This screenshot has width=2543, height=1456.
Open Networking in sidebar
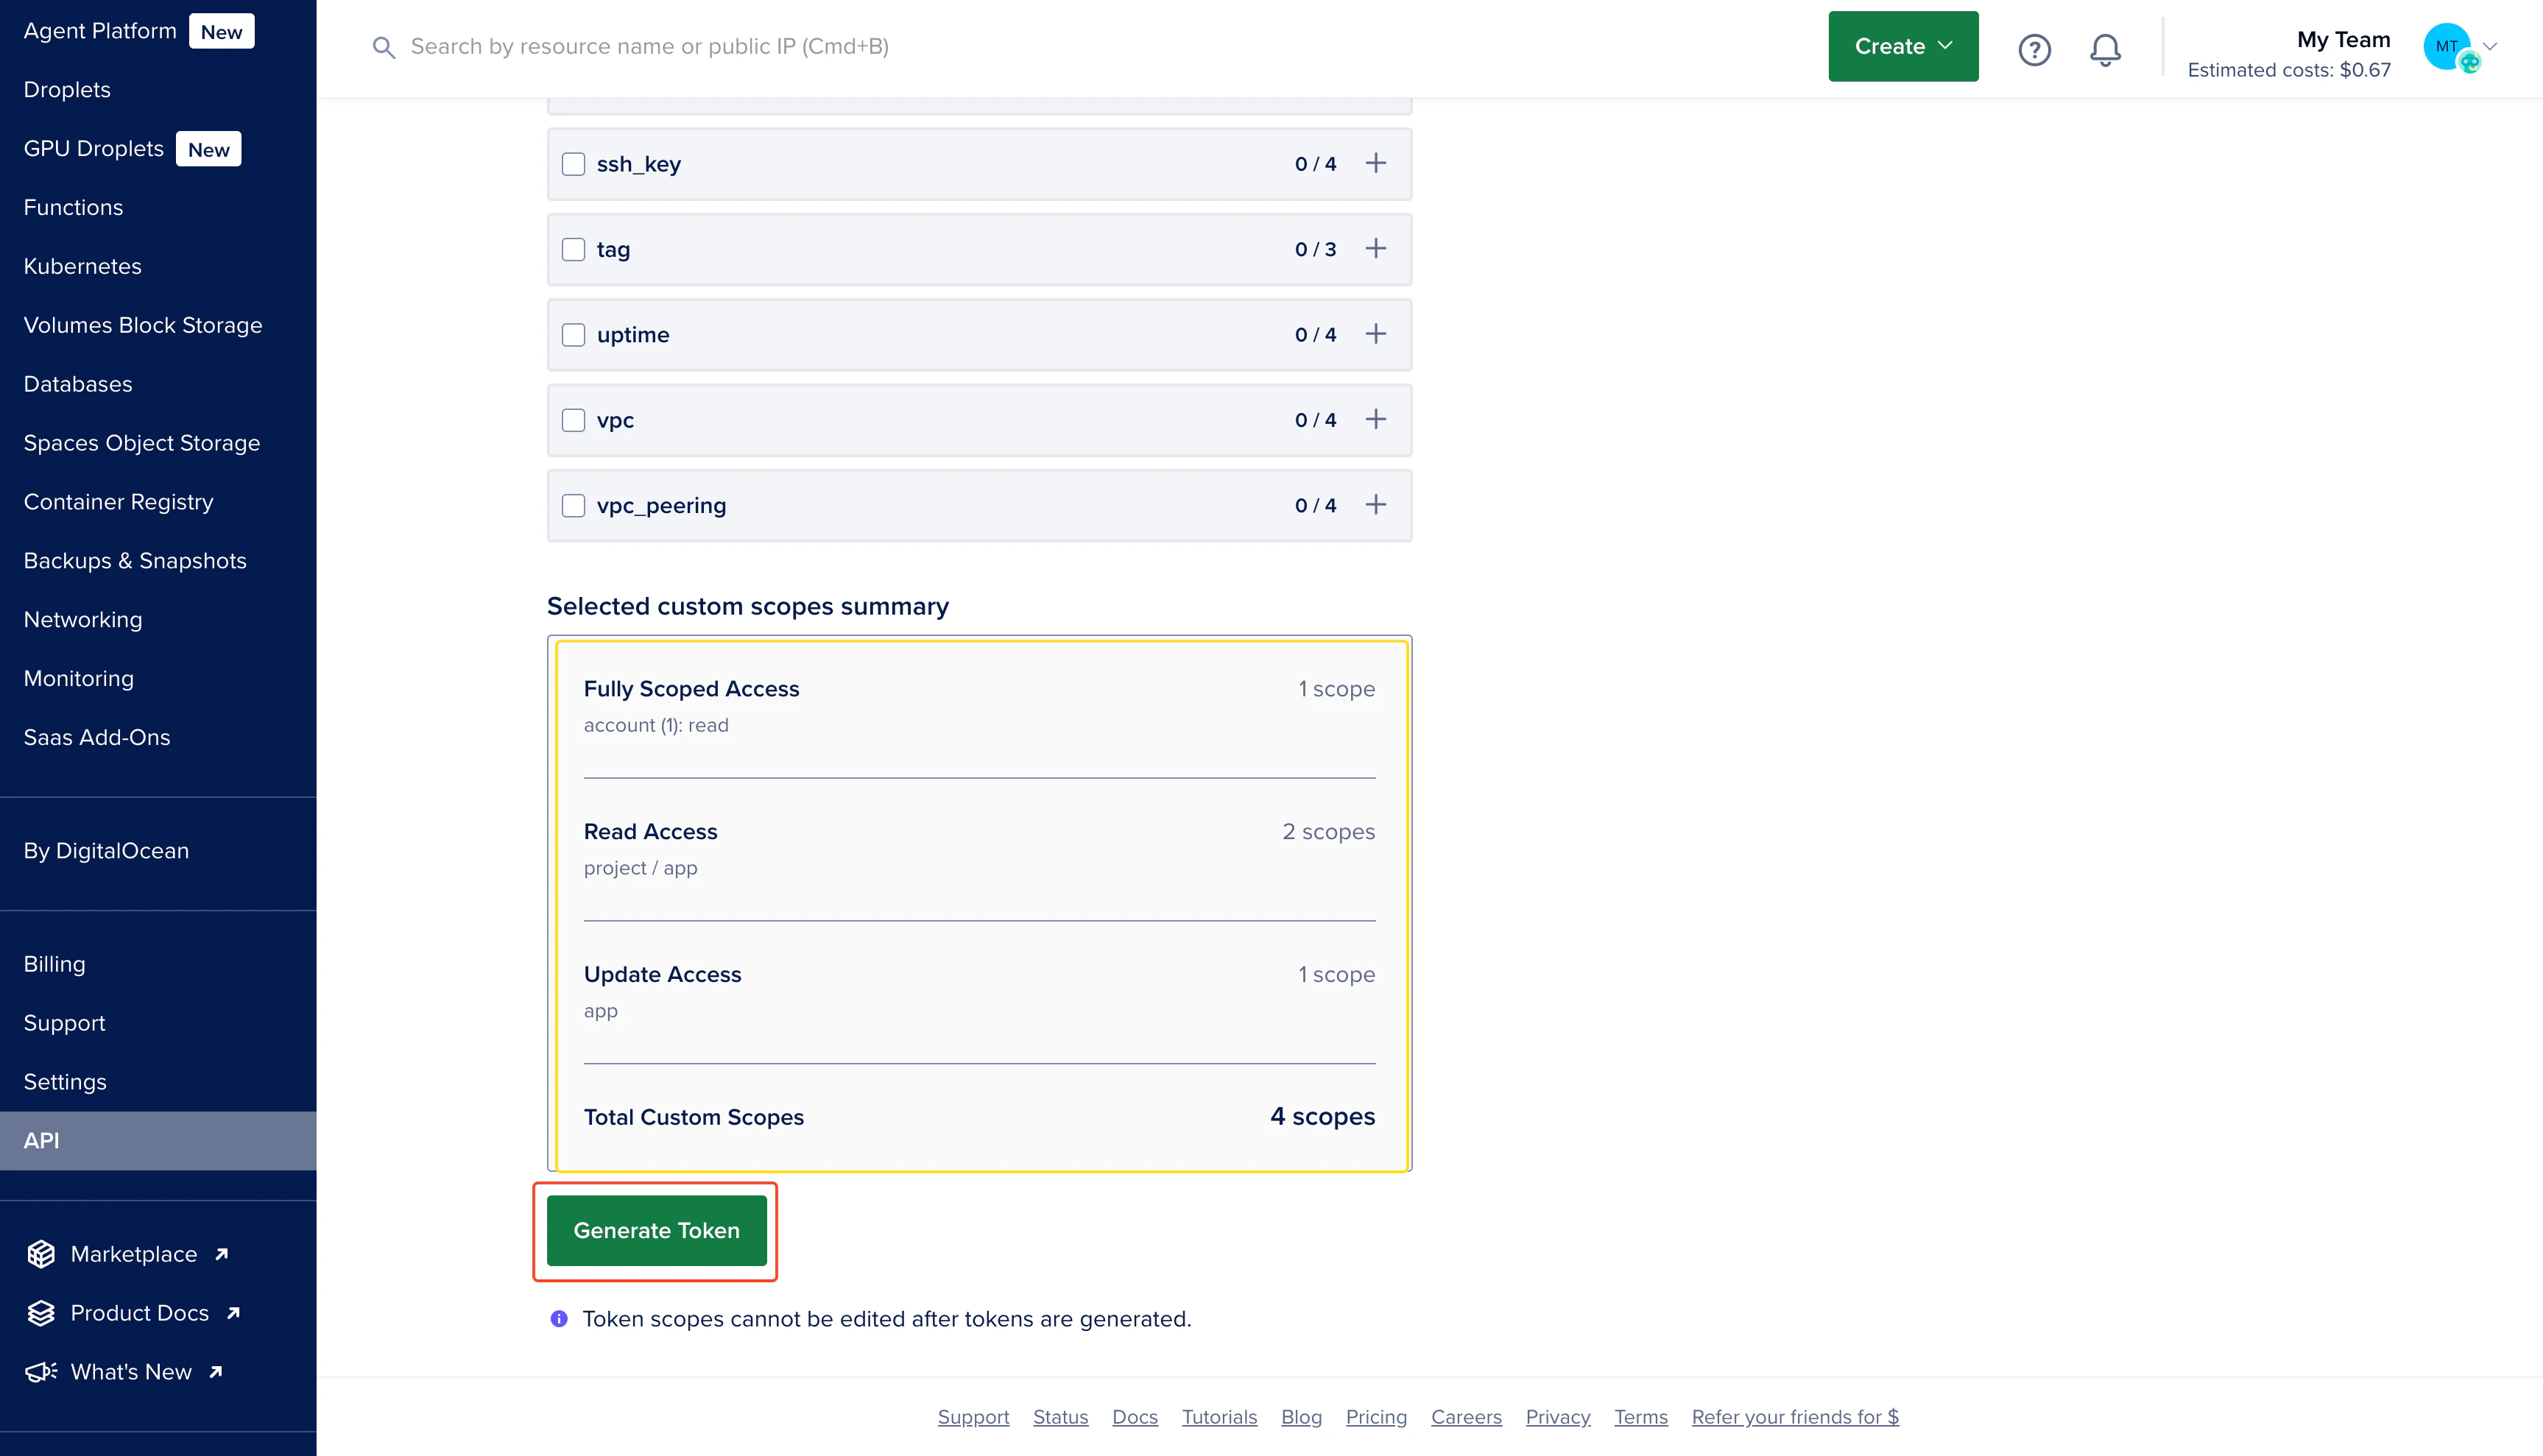point(83,620)
